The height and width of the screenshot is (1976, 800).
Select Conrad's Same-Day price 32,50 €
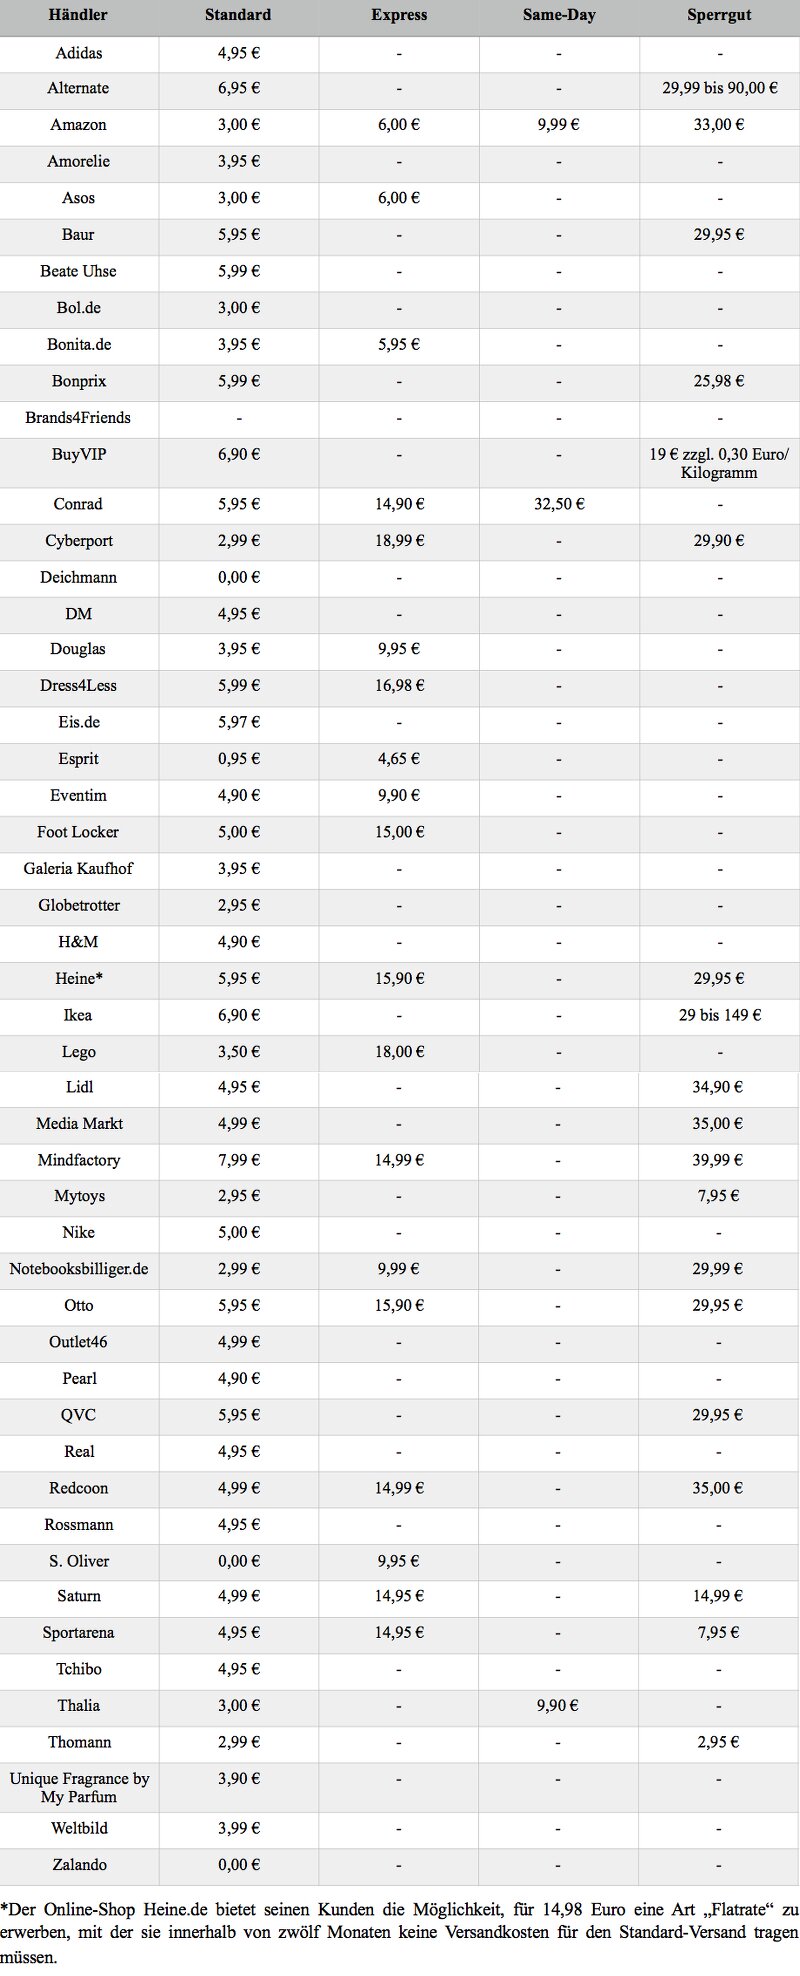pyautogui.click(x=558, y=504)
